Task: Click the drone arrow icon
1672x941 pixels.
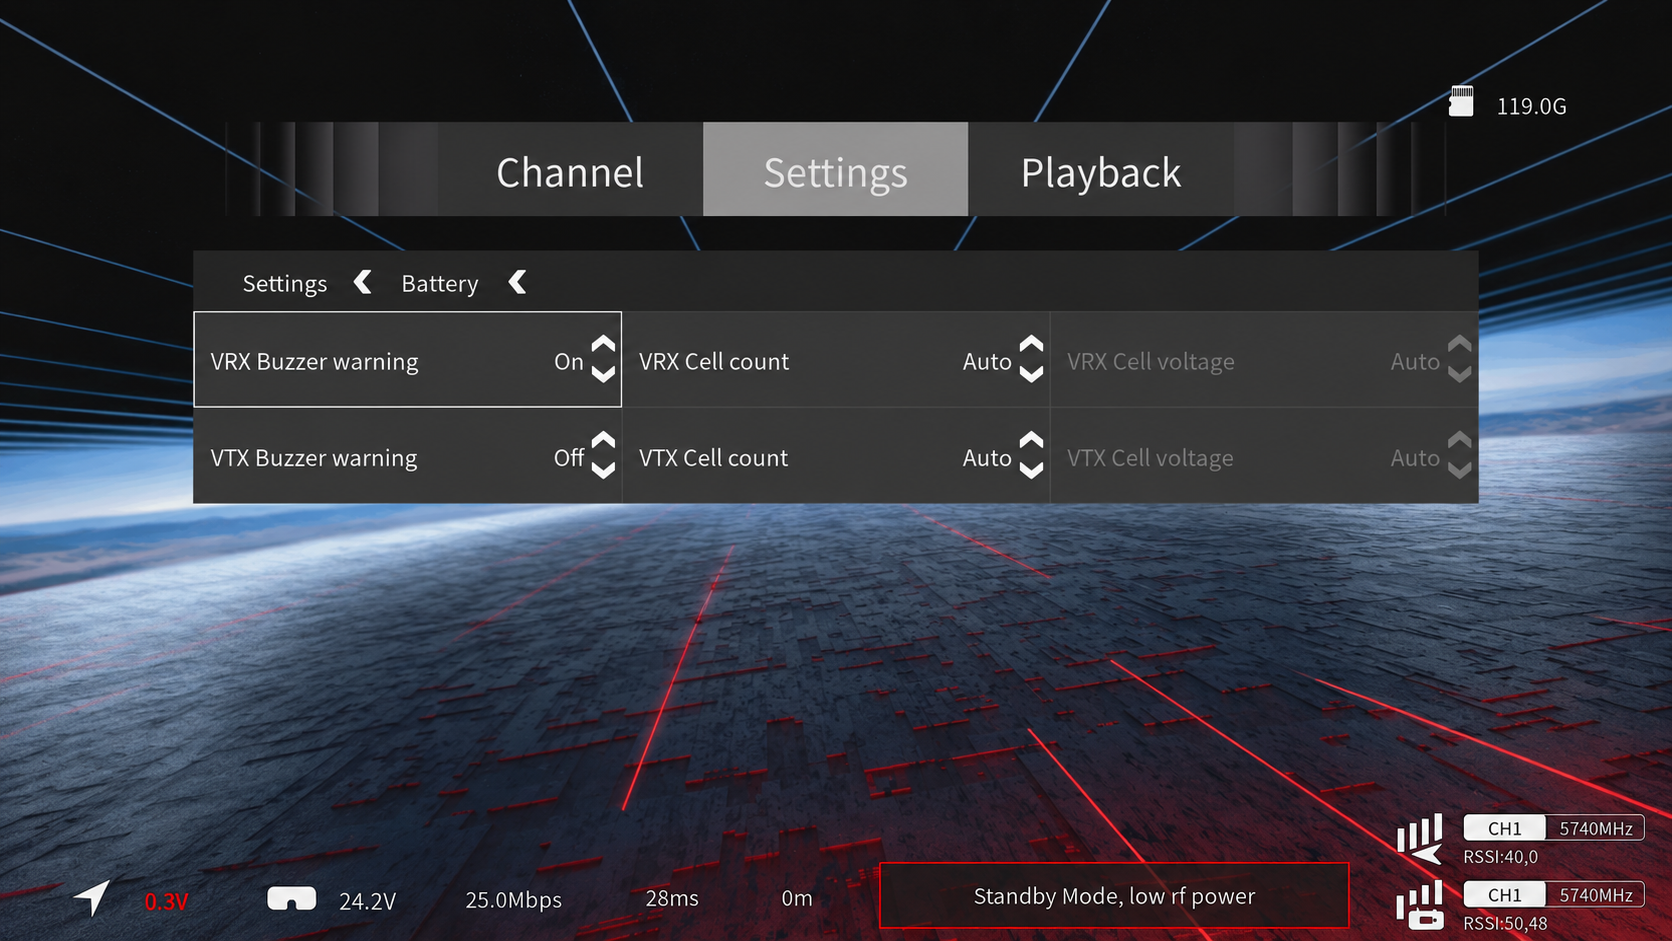Action: (x=92, y=897)
